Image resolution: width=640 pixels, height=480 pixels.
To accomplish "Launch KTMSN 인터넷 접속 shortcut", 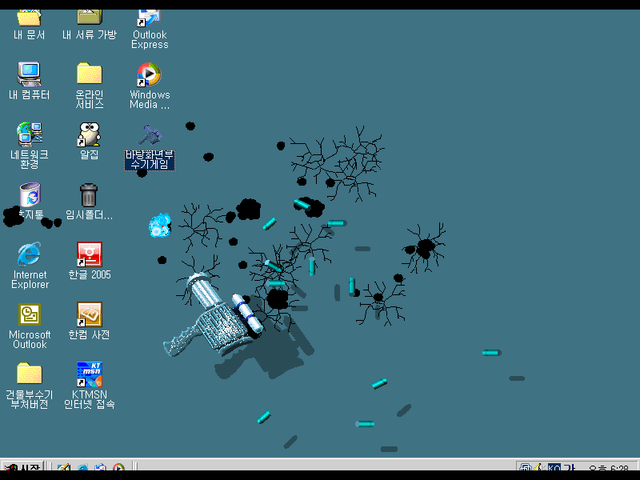I will 89,375.
